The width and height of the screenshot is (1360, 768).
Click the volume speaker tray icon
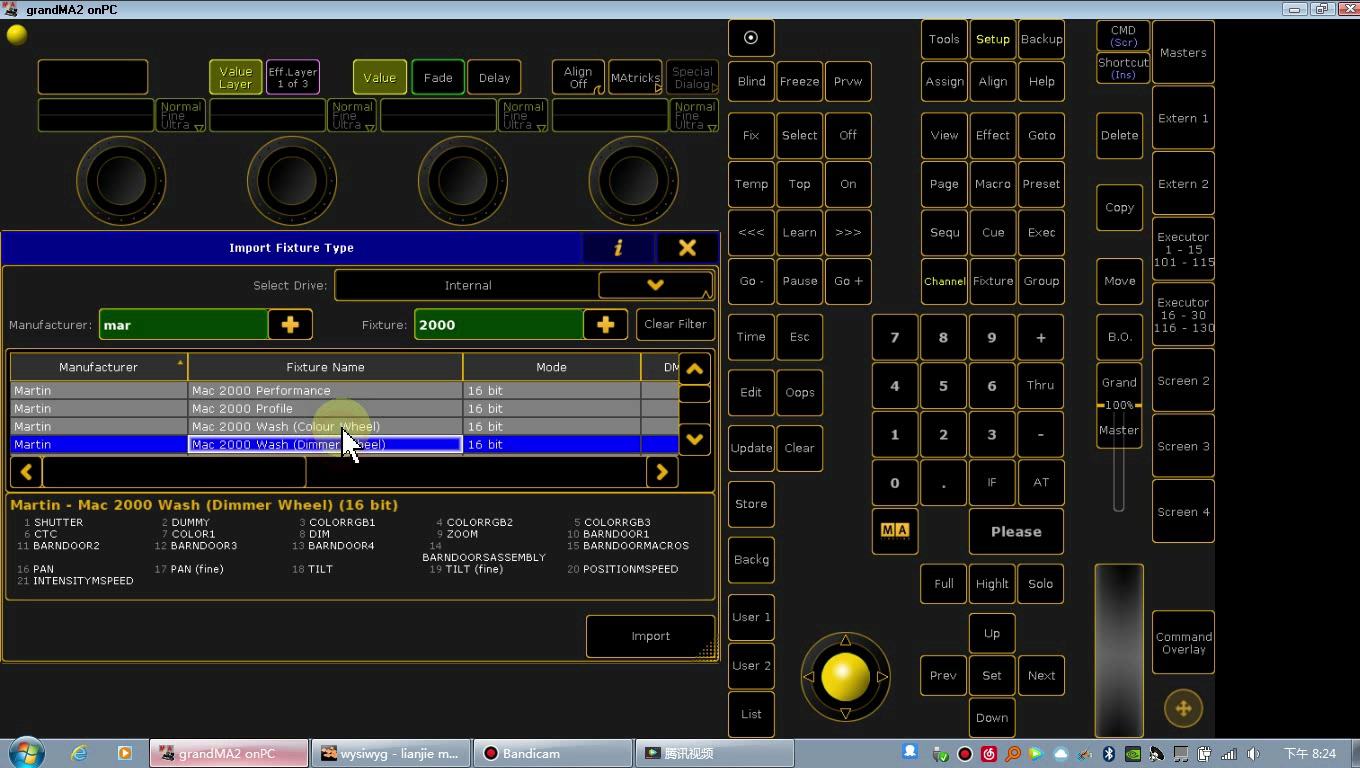(1253, 754)
